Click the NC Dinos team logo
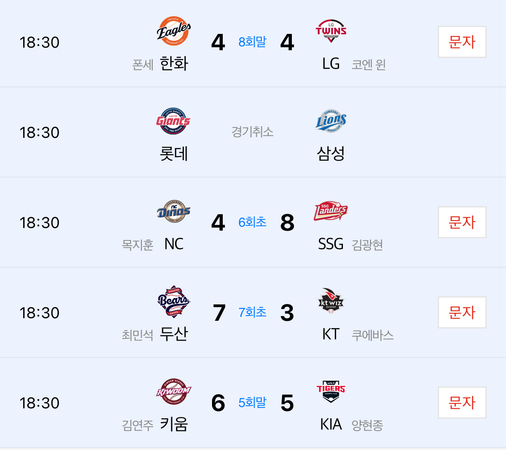 coord(174,211)
